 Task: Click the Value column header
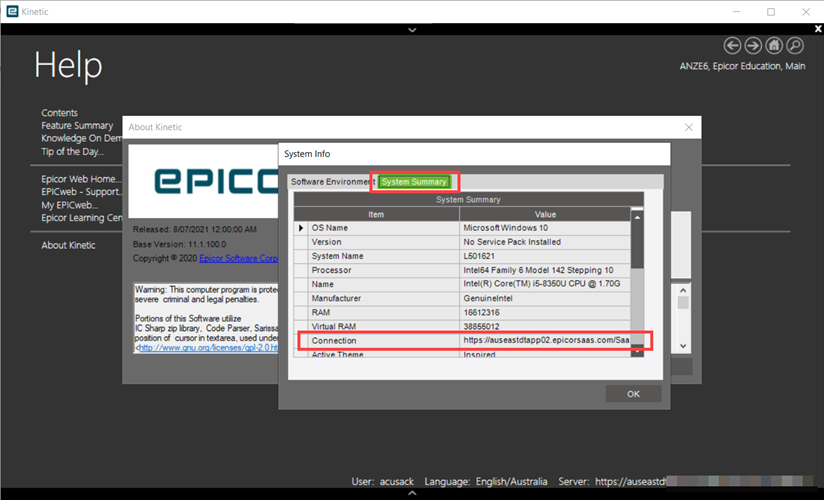(x=545, y=214)
